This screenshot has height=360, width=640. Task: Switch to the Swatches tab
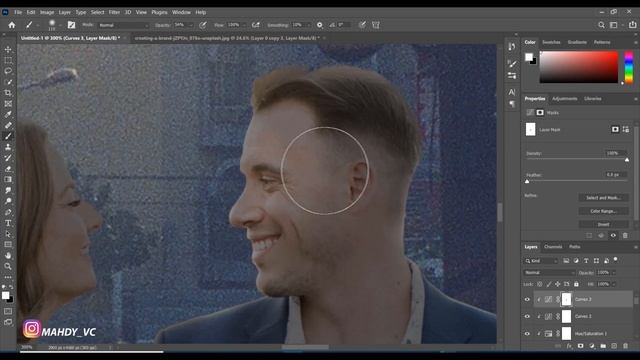coord(551,42)
